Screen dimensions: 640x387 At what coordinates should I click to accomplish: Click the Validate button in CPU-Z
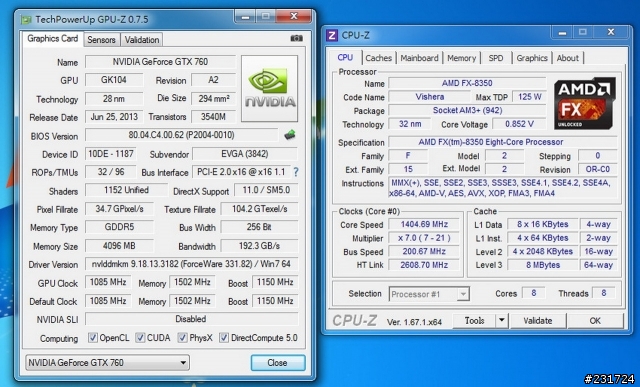click(538, 321)
